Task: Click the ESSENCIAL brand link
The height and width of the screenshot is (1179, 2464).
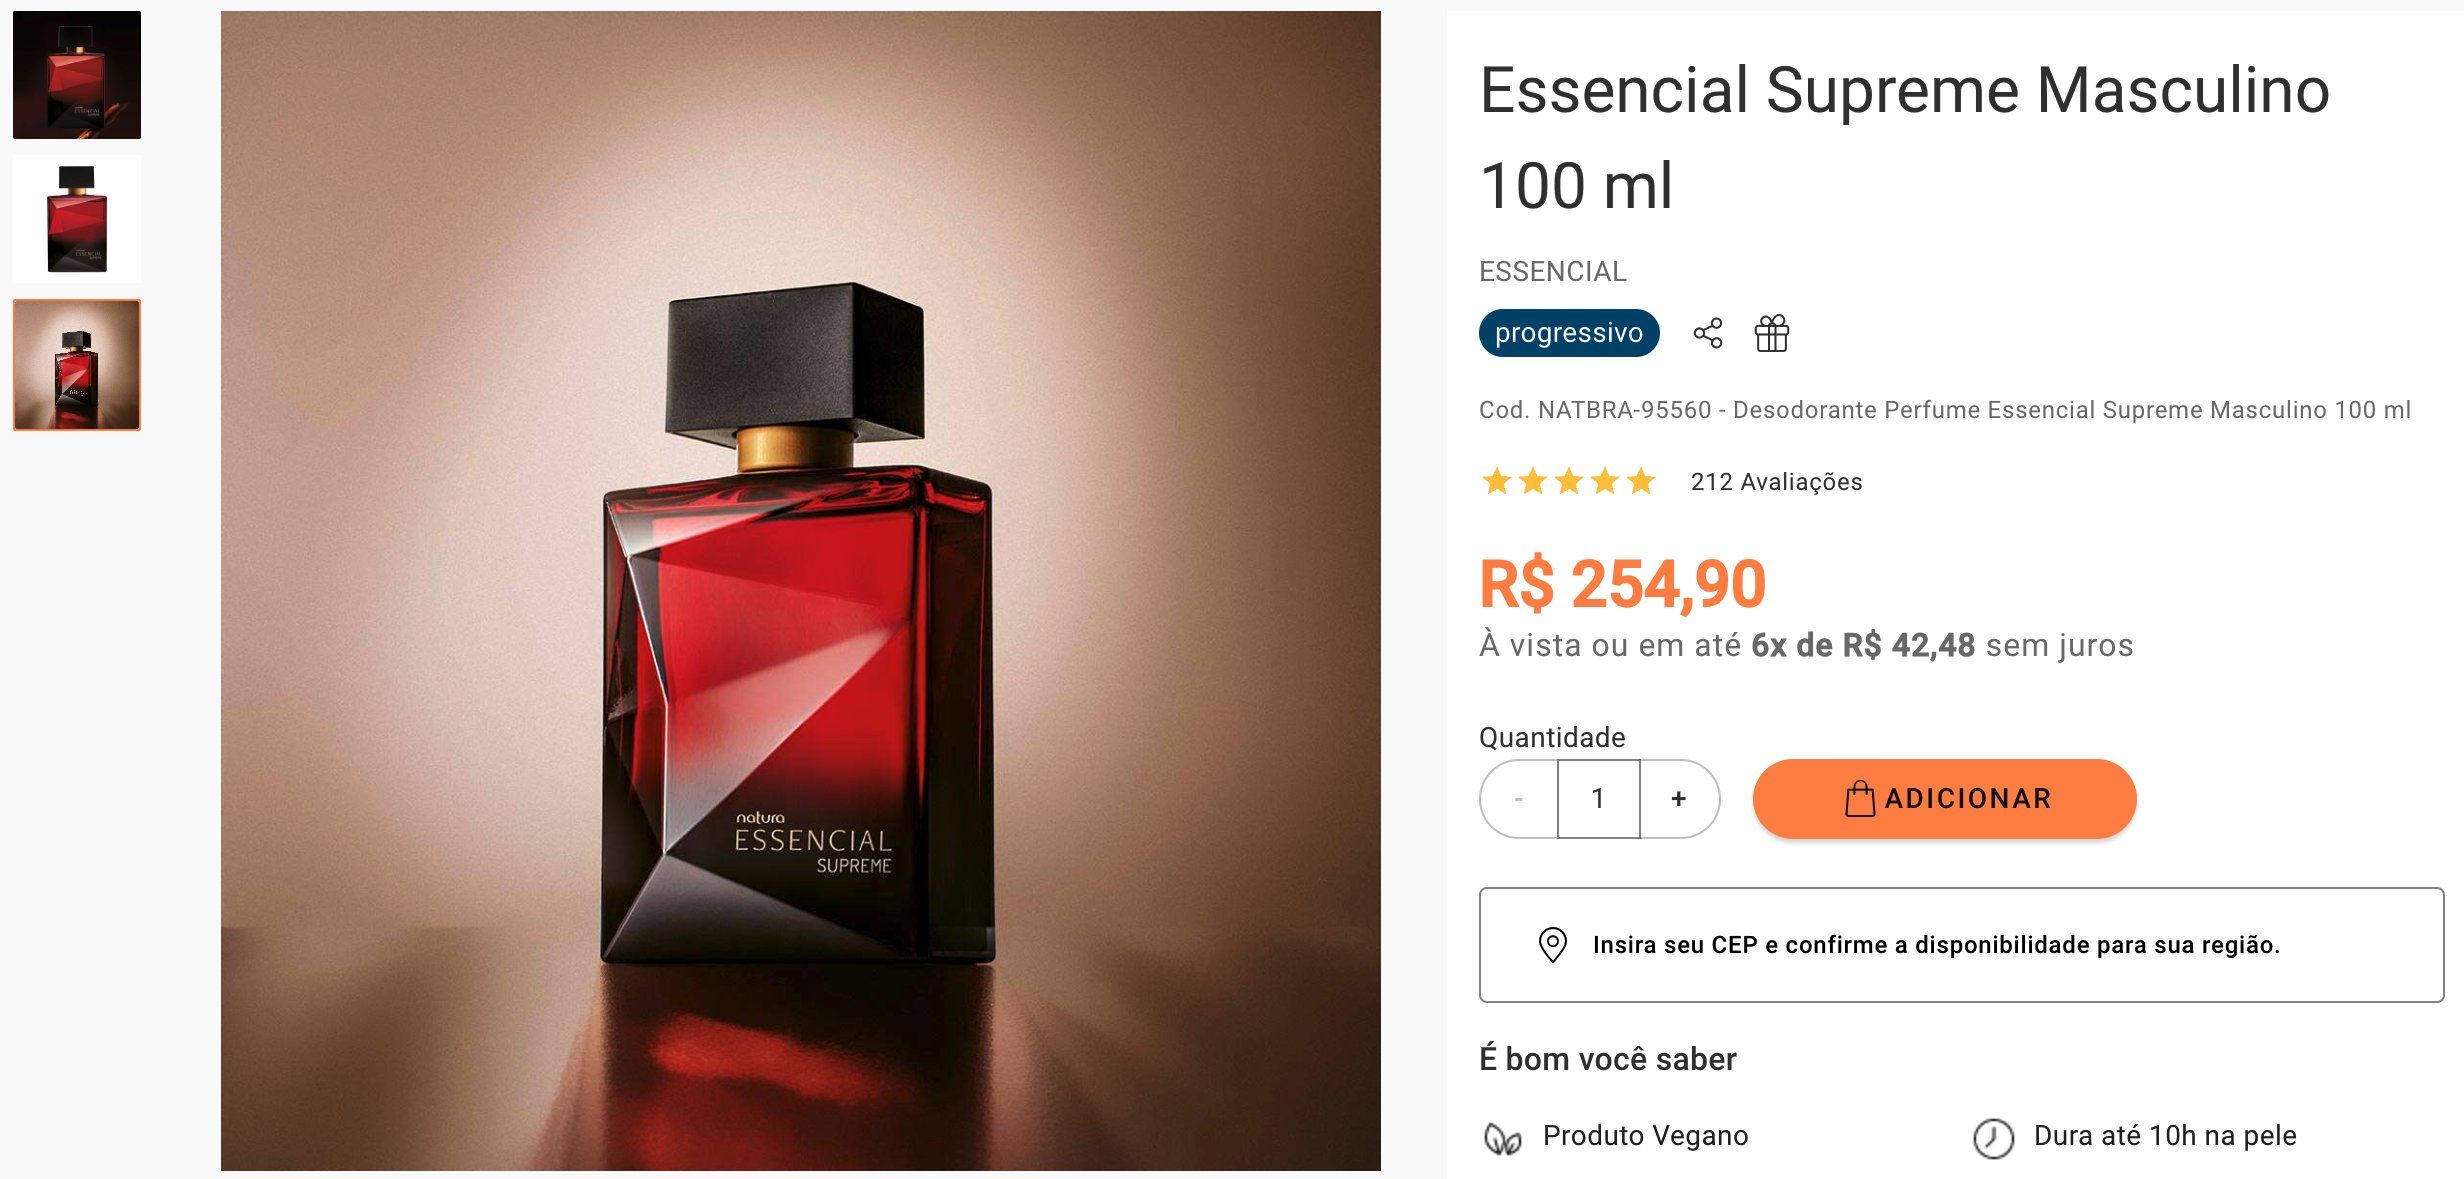Action: pyautogui.click(x=1552, y=271)
